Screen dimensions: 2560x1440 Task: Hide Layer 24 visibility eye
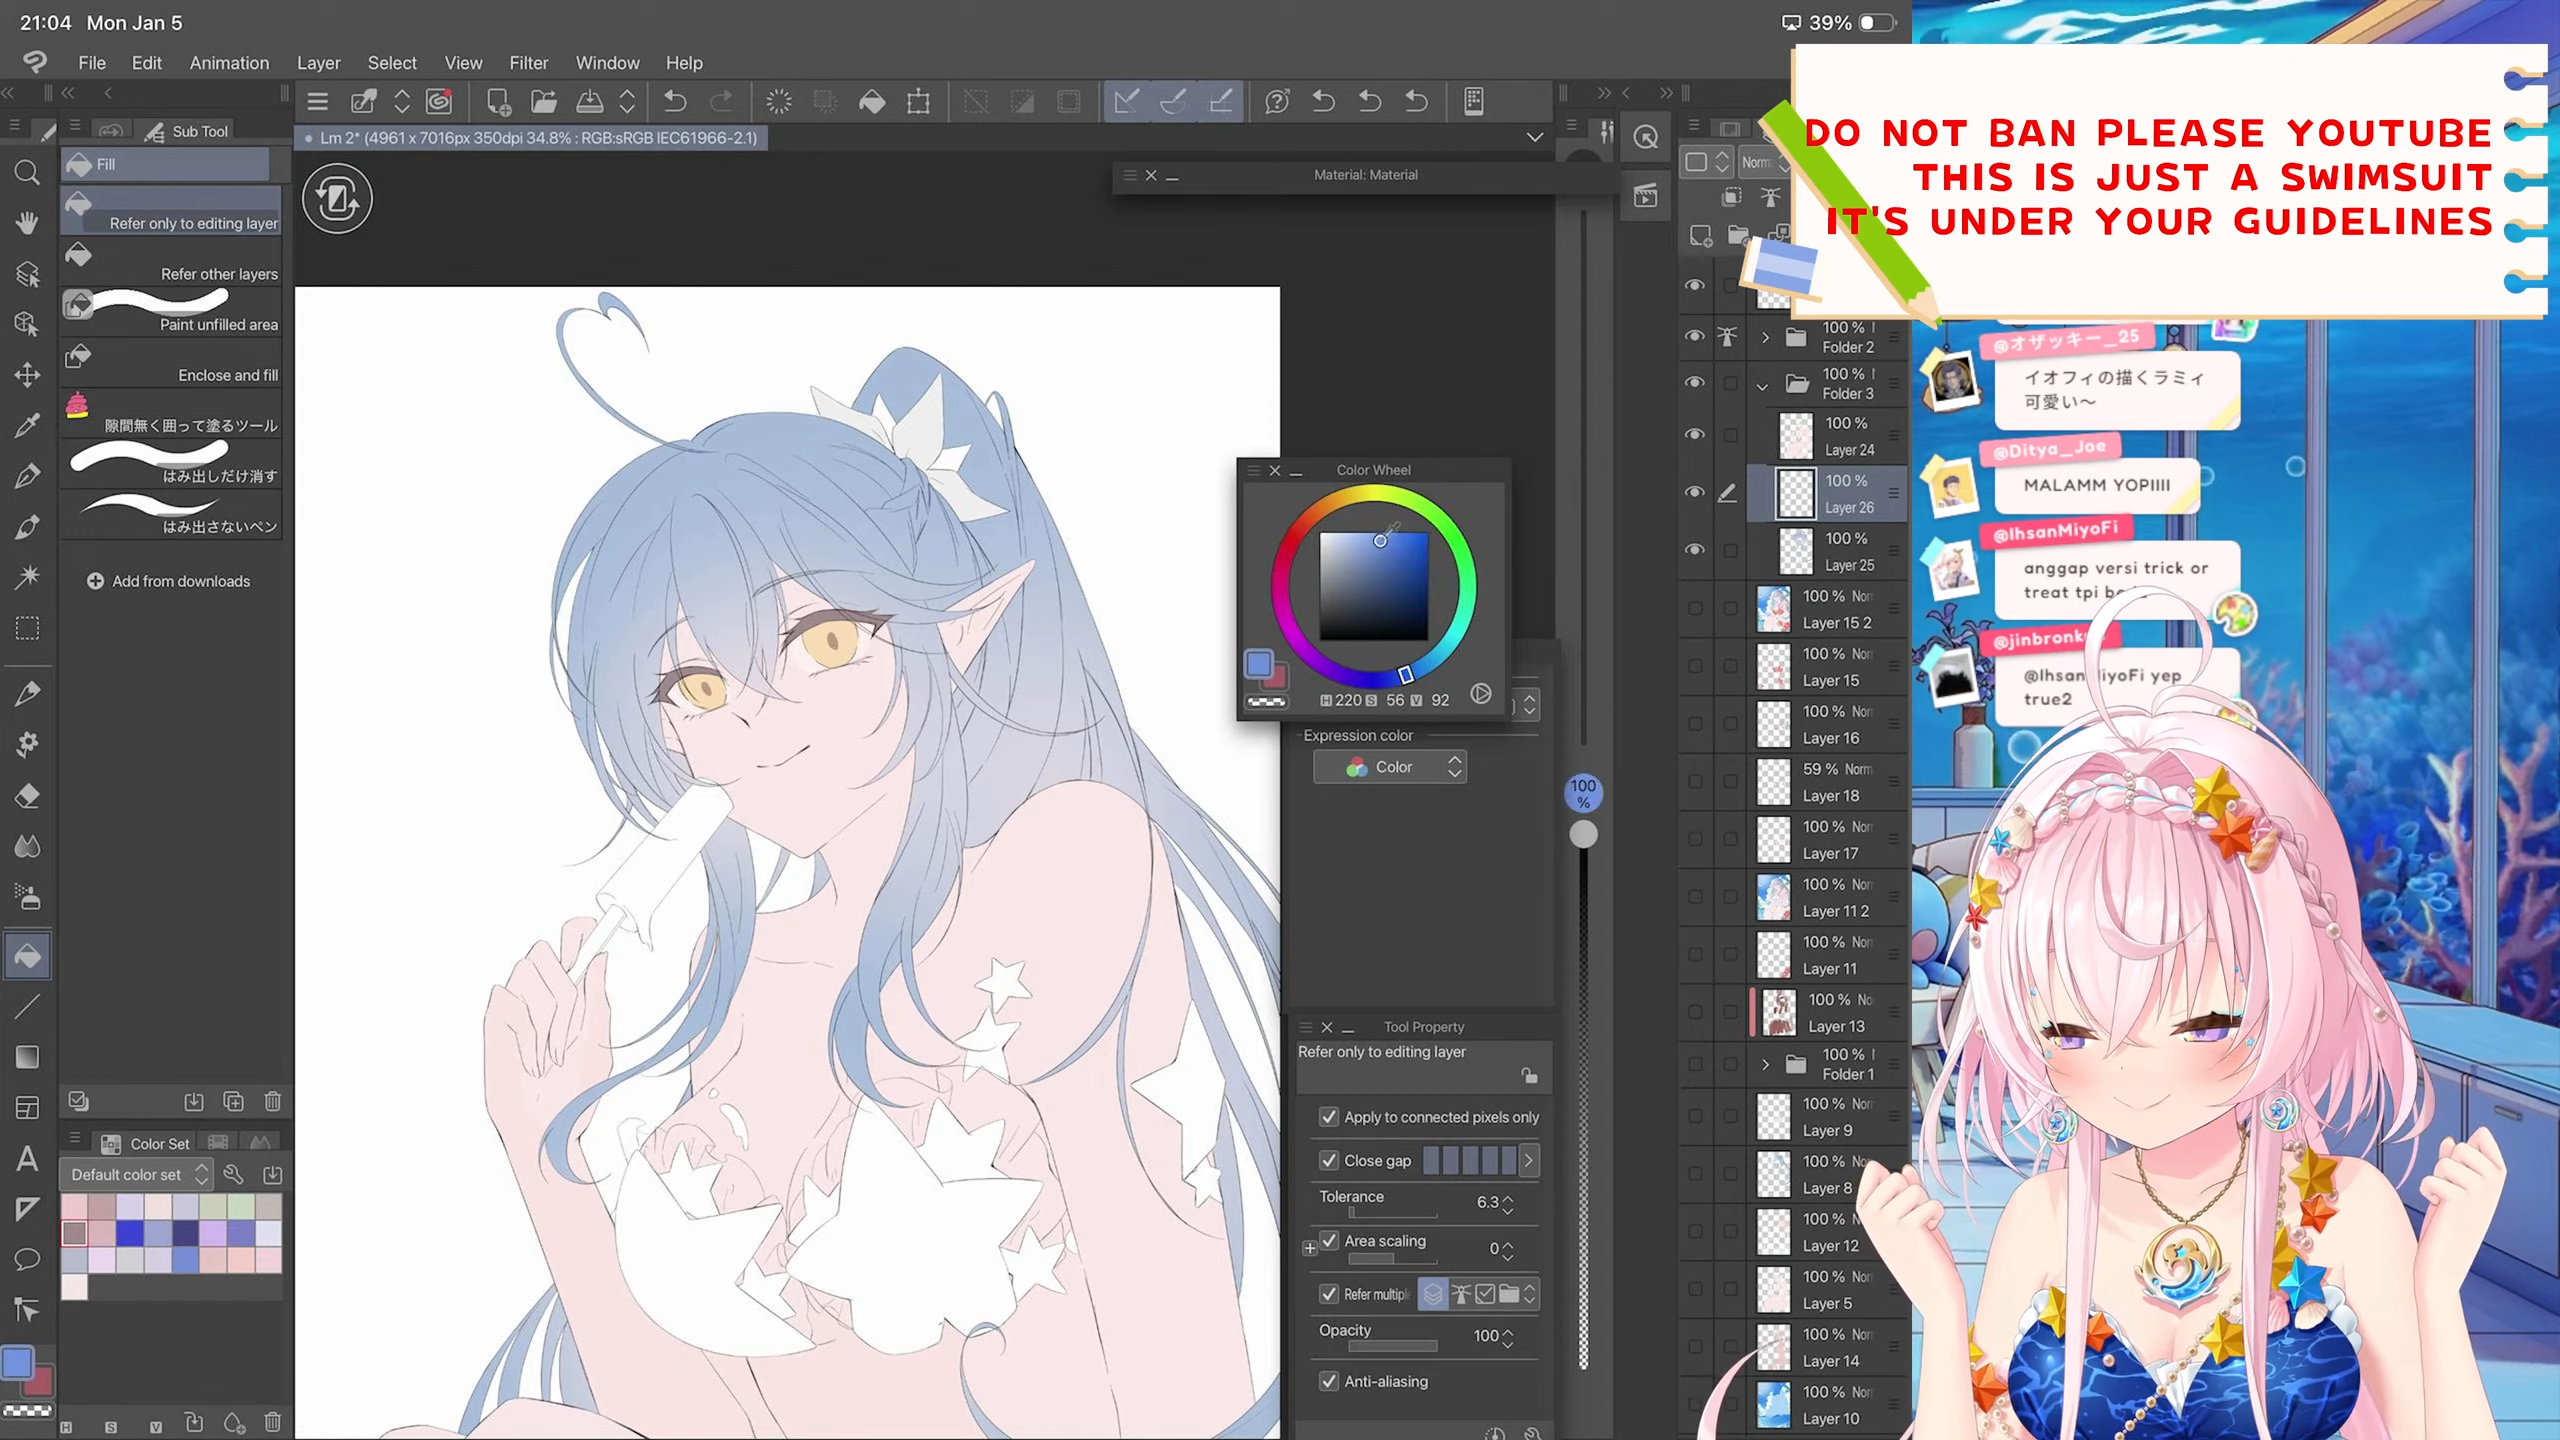[1695, 434]
